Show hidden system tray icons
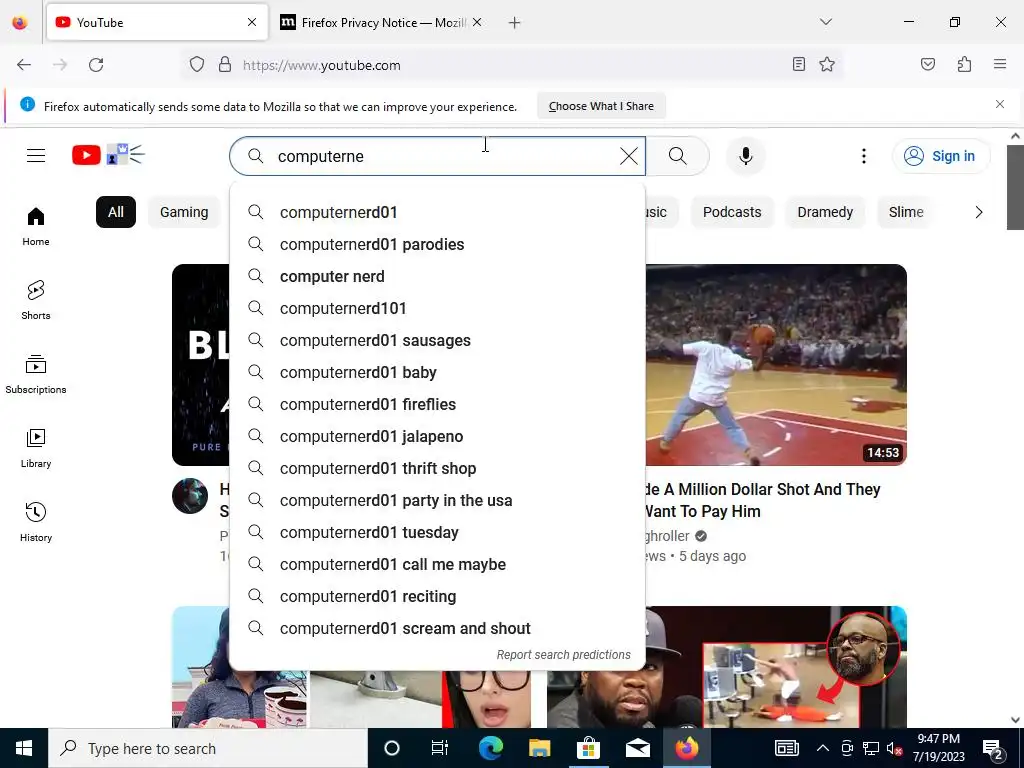The image size is (1024, 768). (823, 748)
